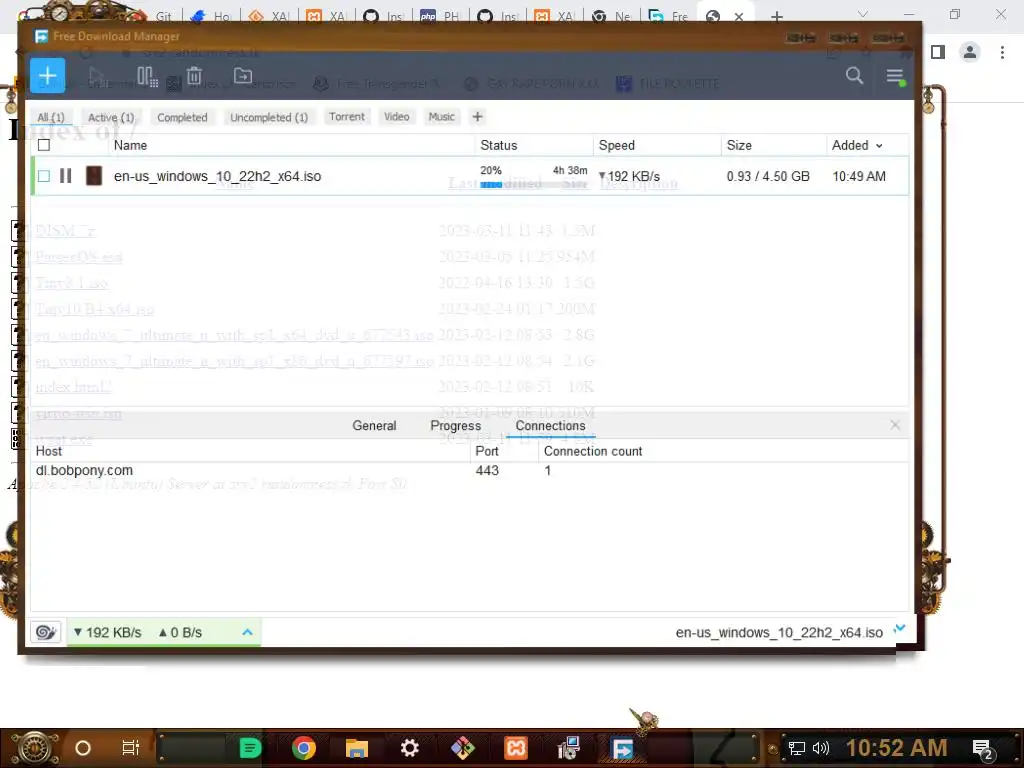Toggle snail mode speed limiter
The height and width of the screenshot is (768, 1024).
46,632
